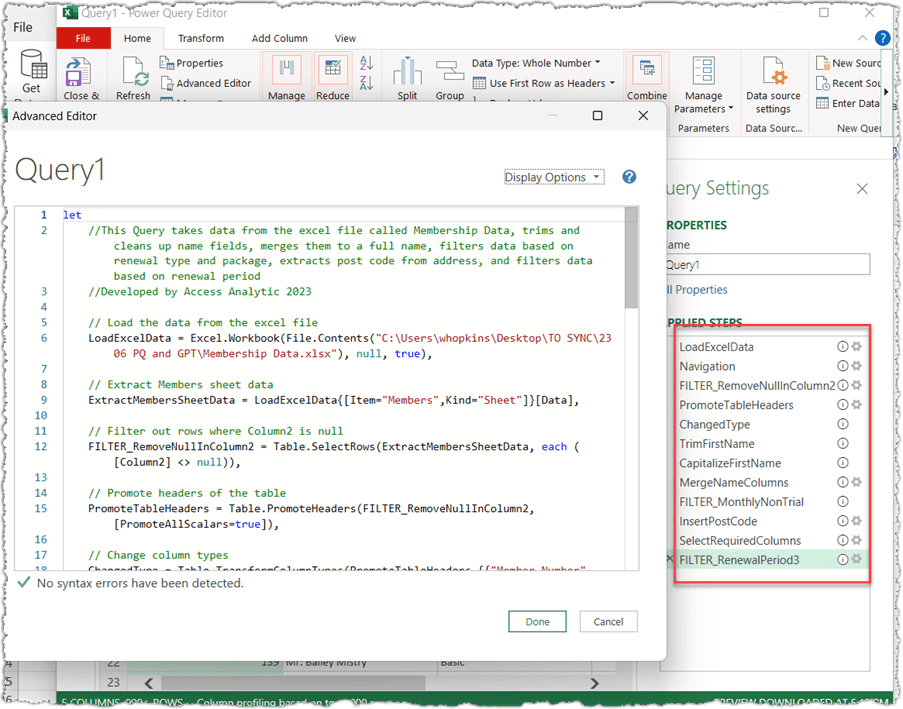Collapse the Power Query ribbon
Image resolution: width=903 pixels, height=709 pixels.
(862, 38)
